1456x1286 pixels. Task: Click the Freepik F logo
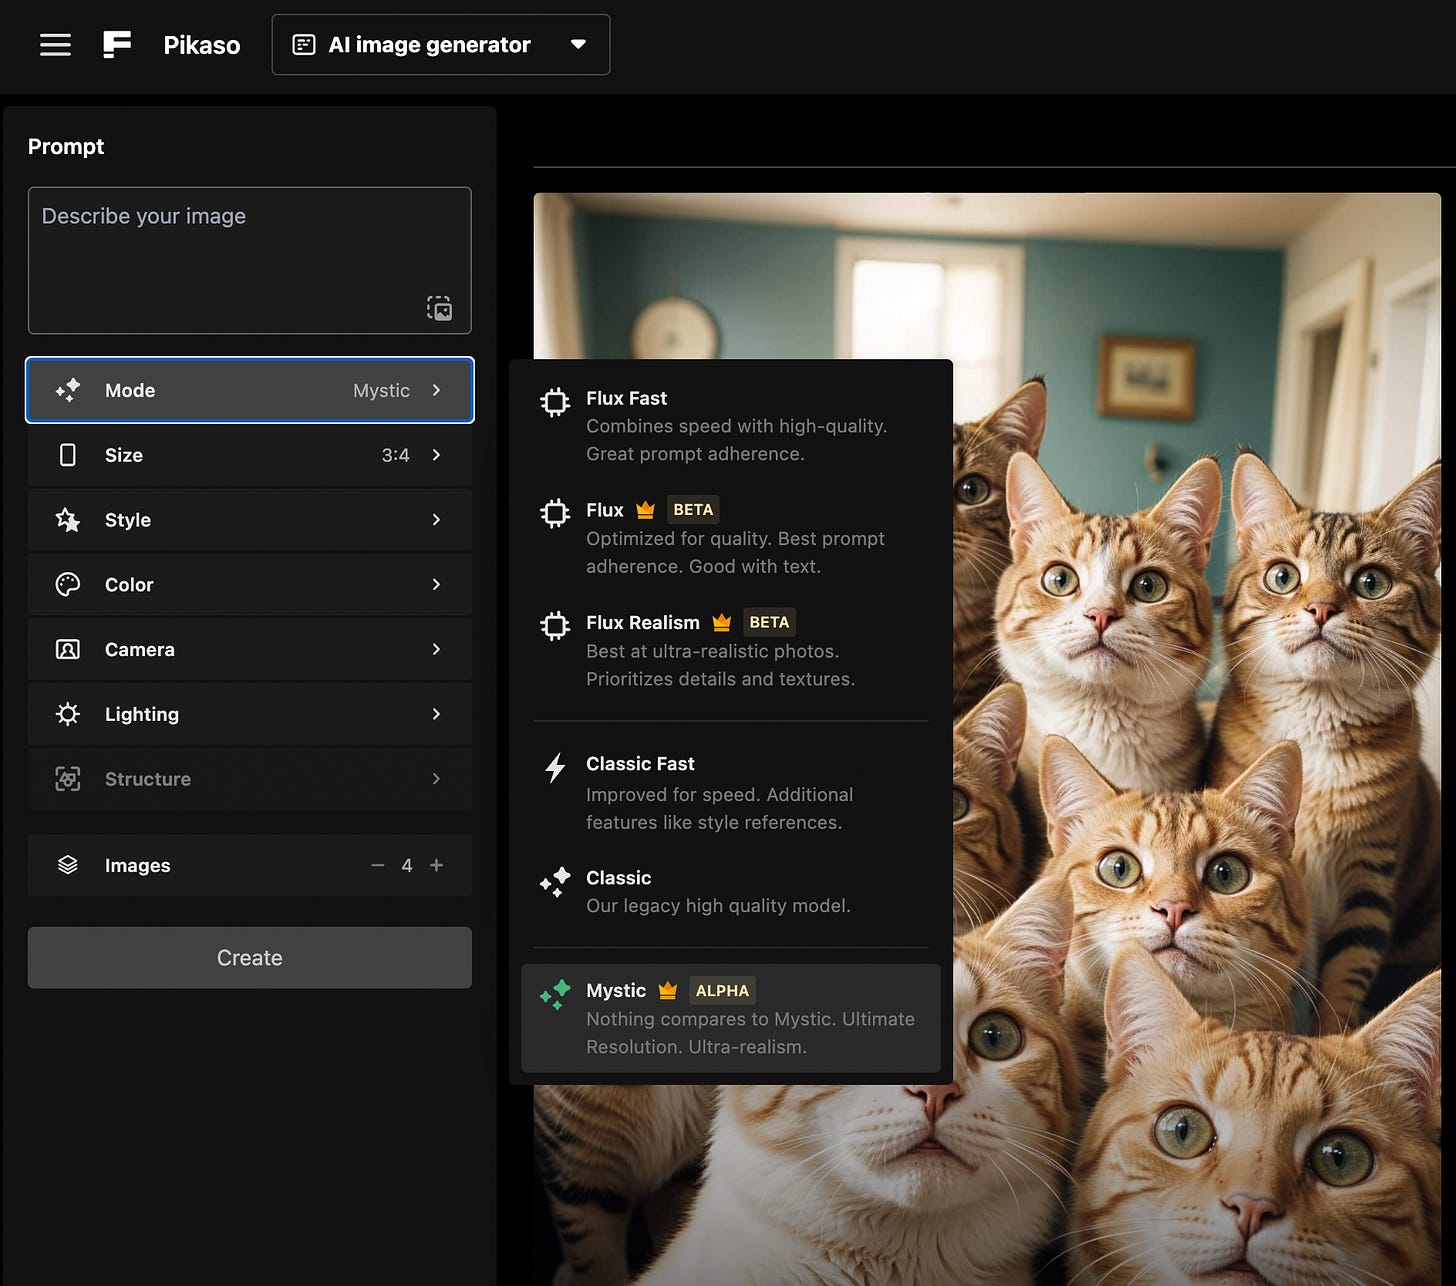pos(117,44)
